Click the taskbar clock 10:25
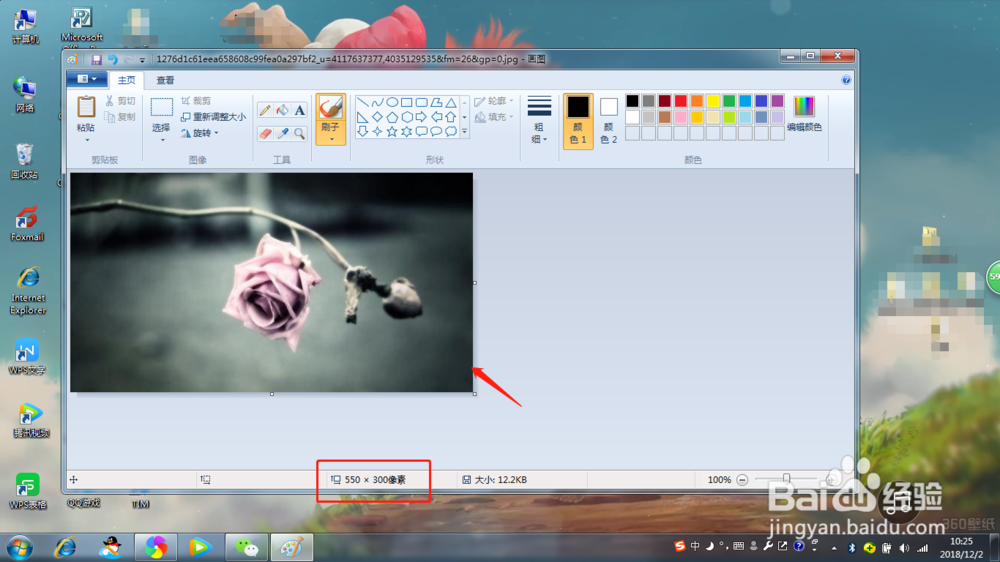This screenshot has height=562, width=1000. [x=961, y=541]
